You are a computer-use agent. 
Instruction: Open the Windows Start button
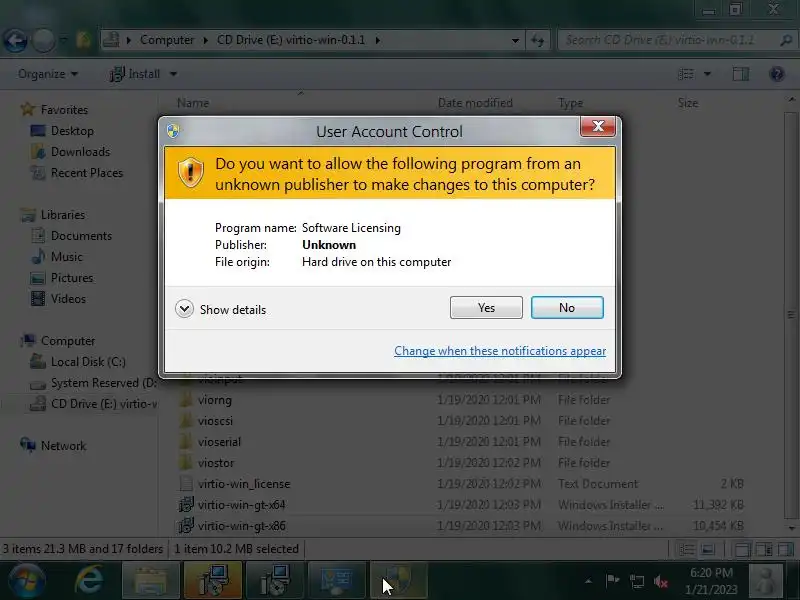[x=27, y=580]
